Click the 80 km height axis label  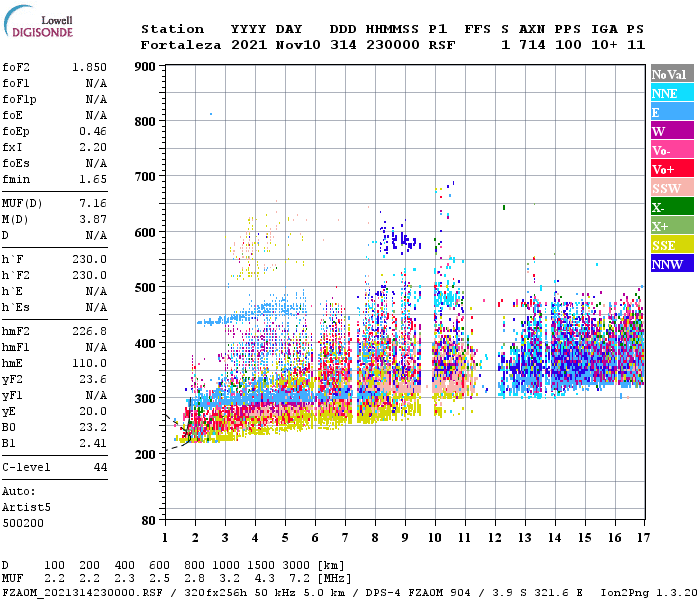click(x=149, y=521)
